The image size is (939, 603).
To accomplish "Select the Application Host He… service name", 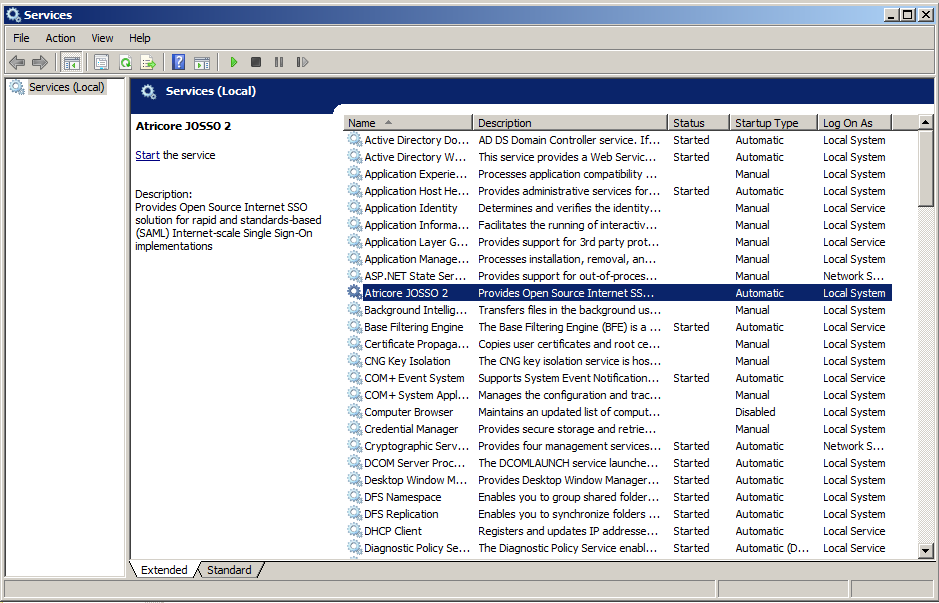I will click(416, 190).
